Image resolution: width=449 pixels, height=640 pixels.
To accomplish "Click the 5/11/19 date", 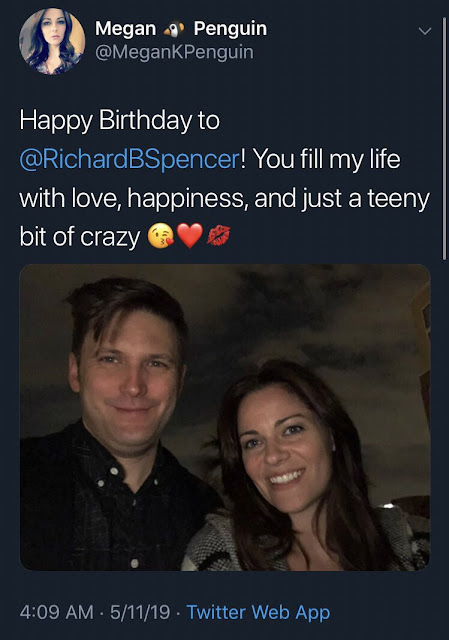I will click(140, 612).
